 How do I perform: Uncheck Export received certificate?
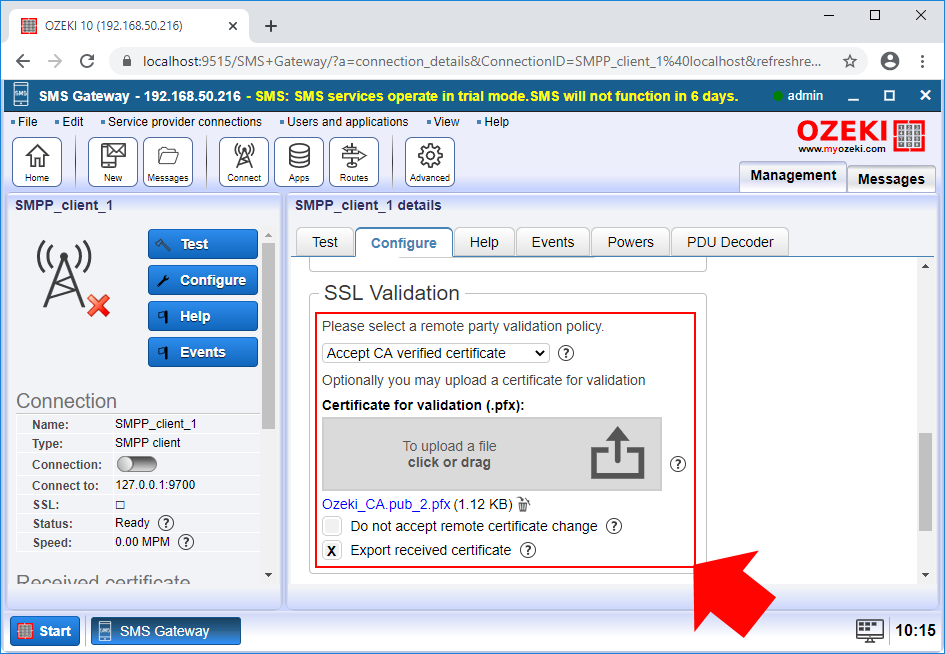(x=332, y=550)
